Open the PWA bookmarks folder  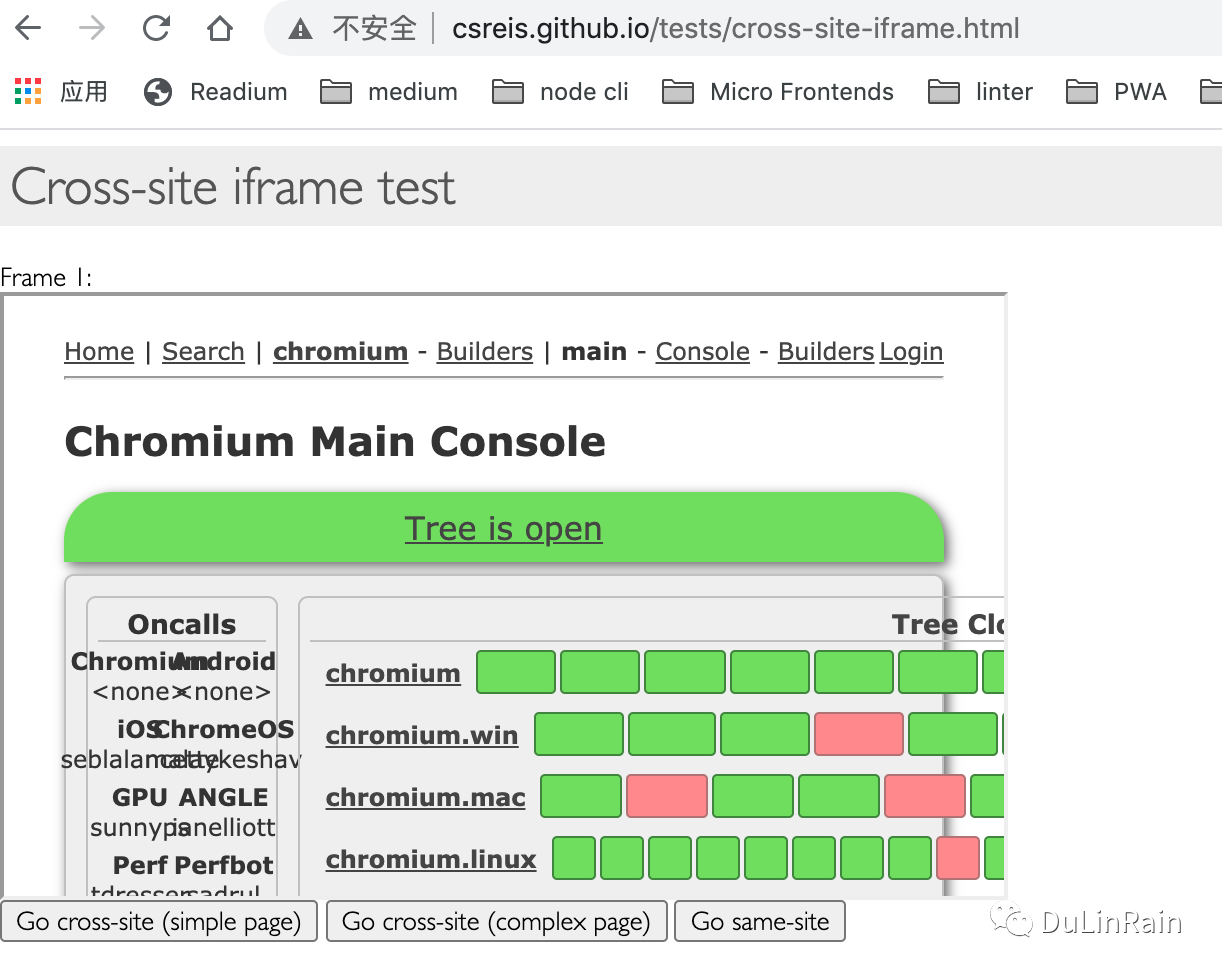coord(1117,92)
